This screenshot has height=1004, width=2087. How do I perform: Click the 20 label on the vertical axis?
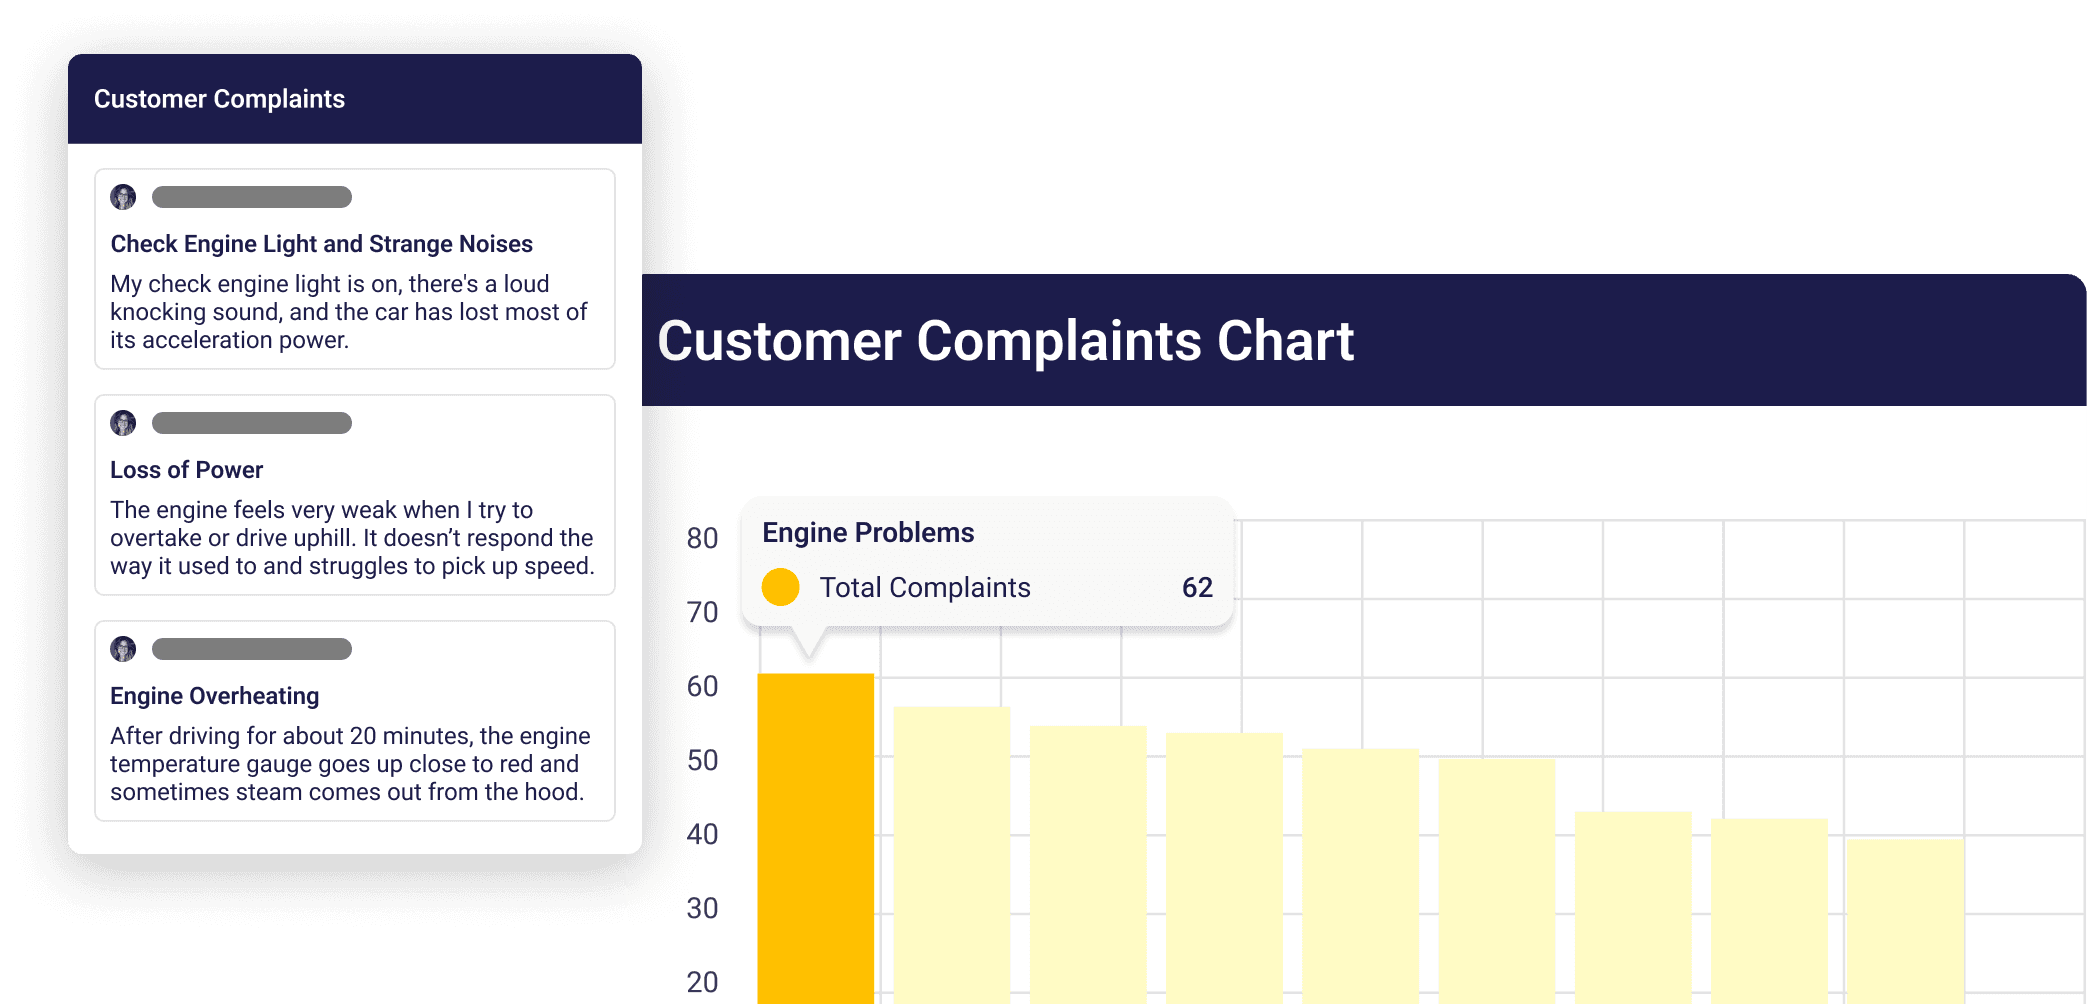pos(703,982)
